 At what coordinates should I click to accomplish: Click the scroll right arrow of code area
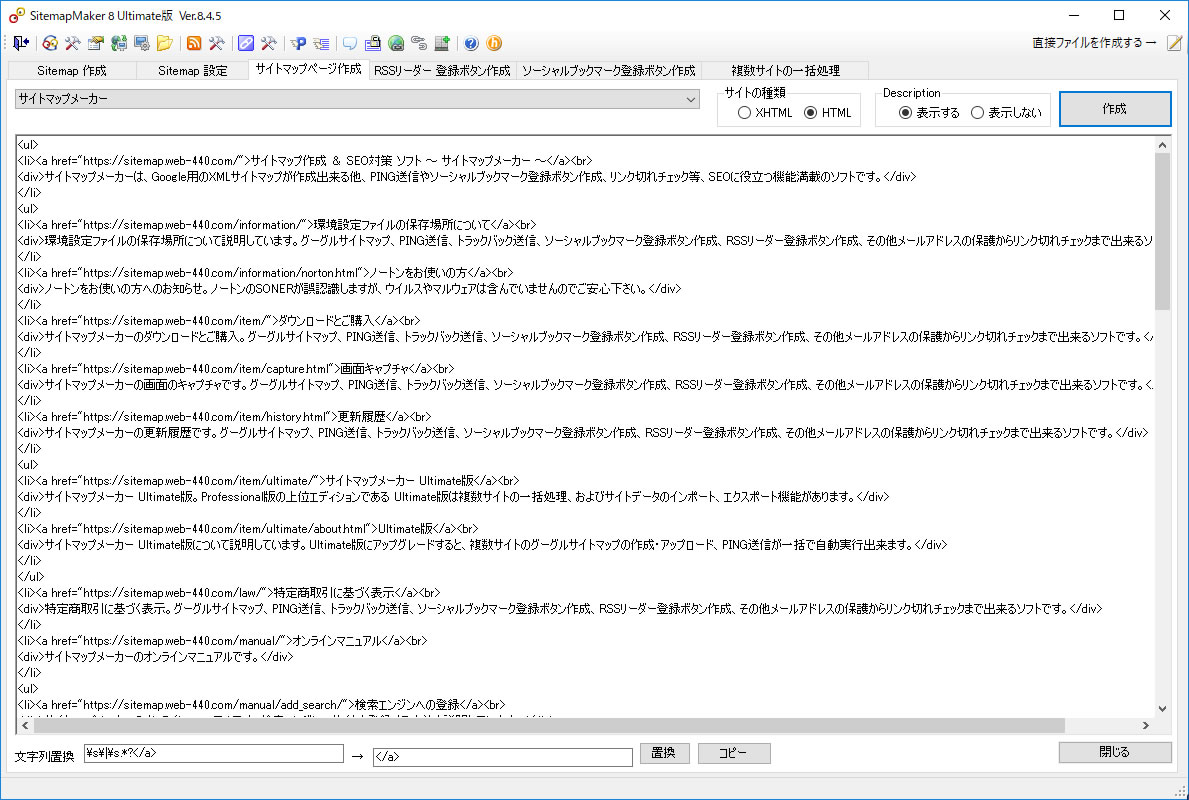1146,726
